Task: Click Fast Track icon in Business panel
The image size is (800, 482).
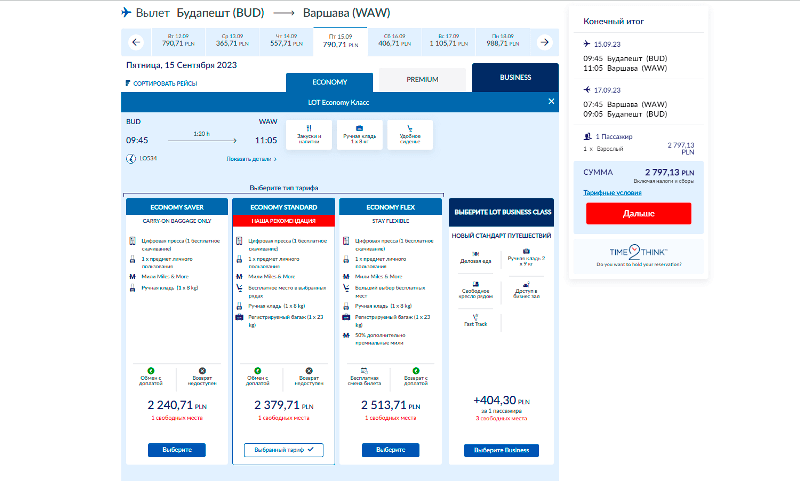Action: pyautogui.click(x=476, y=317)
